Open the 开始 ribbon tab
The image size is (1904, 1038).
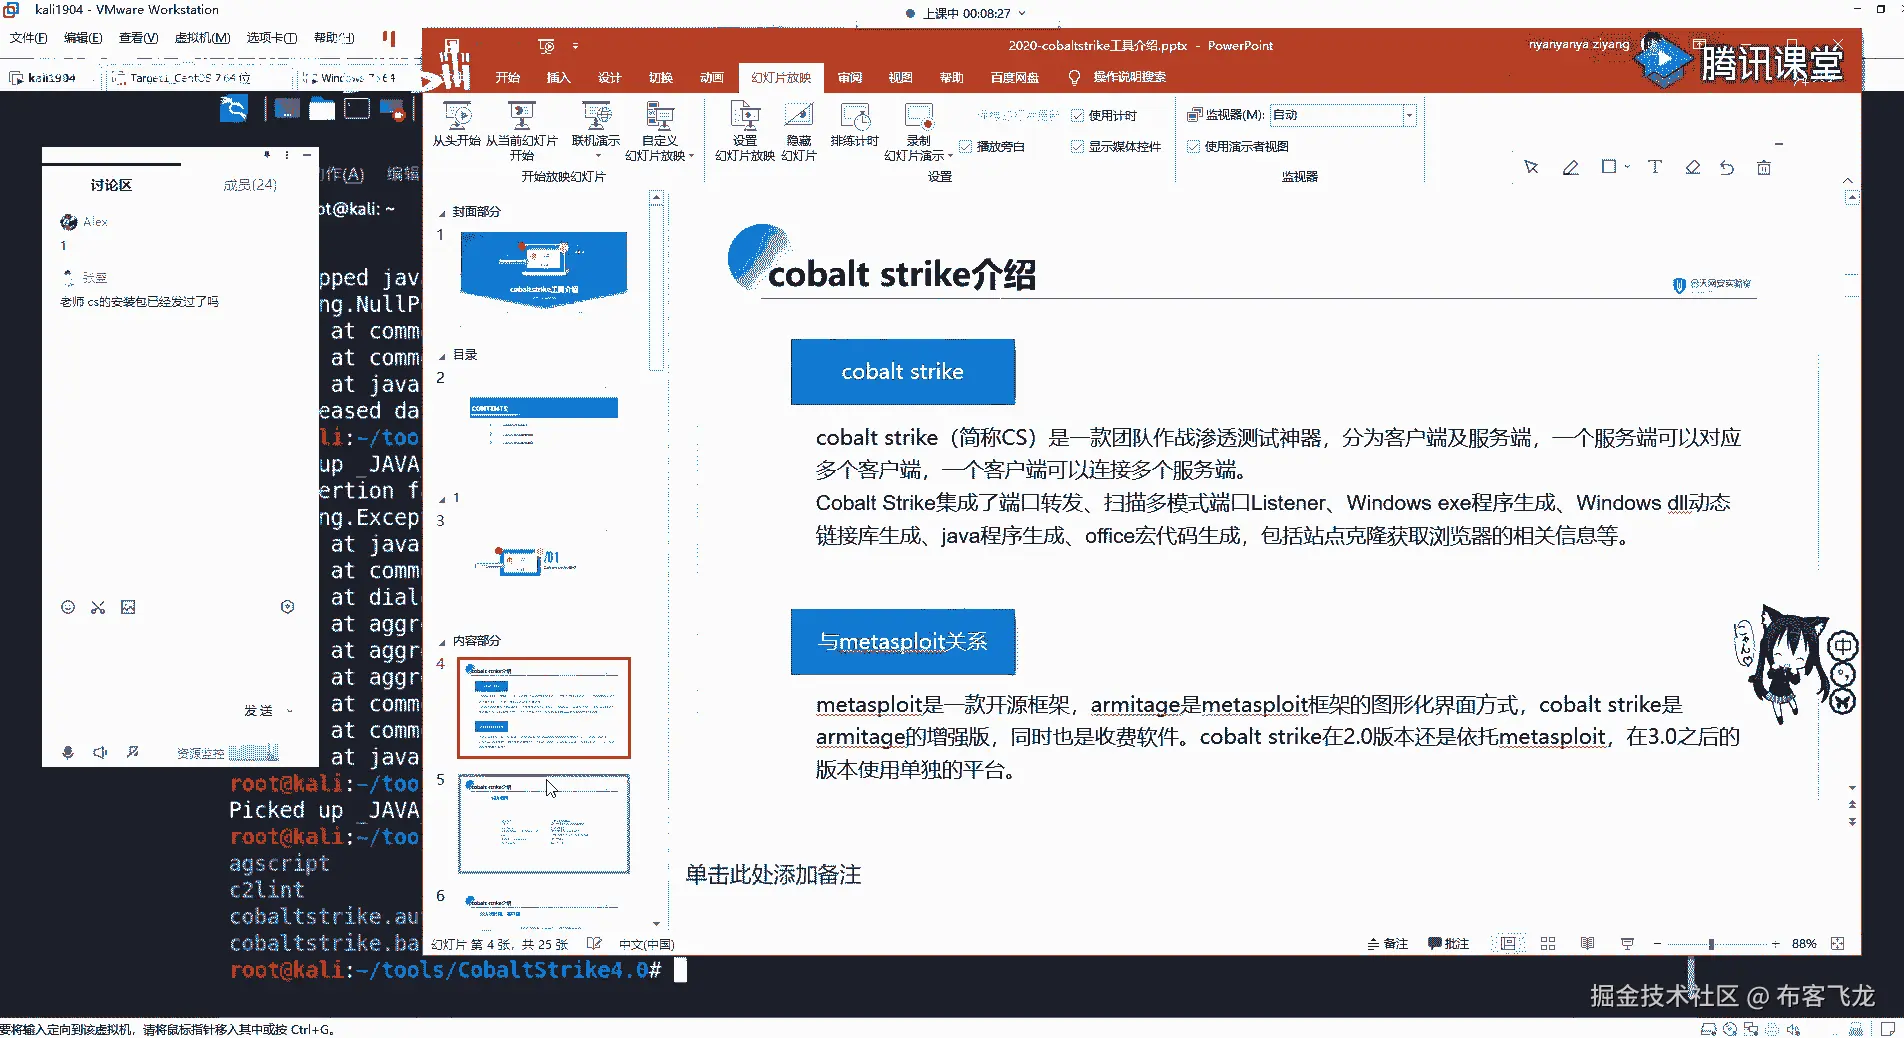tap(508, 78)
